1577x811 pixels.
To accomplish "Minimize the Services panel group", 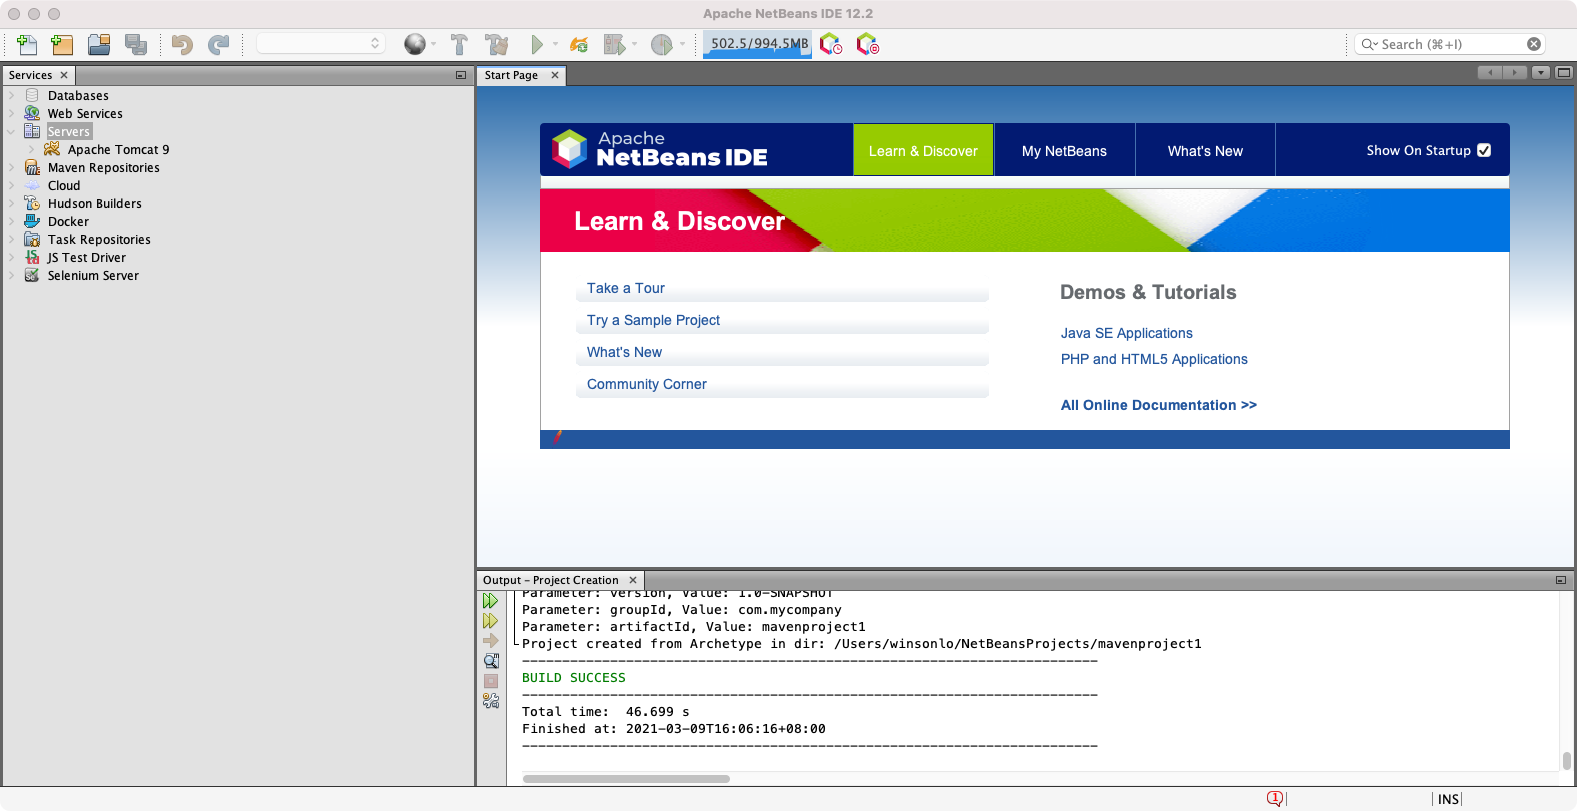I will (x=461, y=75).
